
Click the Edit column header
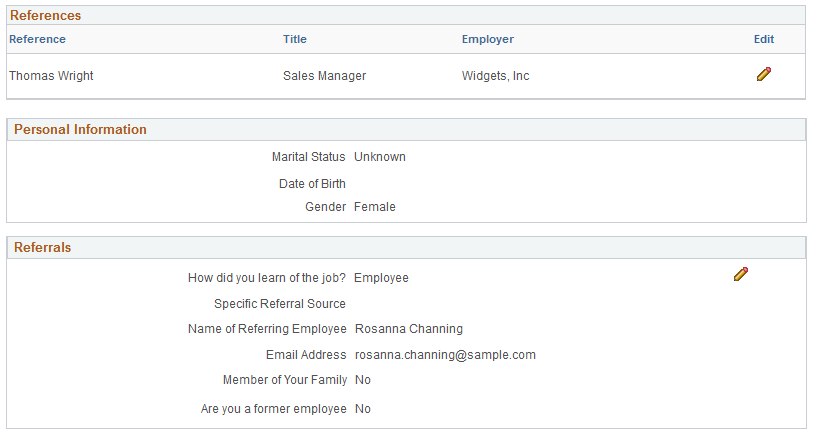point(764,39)
